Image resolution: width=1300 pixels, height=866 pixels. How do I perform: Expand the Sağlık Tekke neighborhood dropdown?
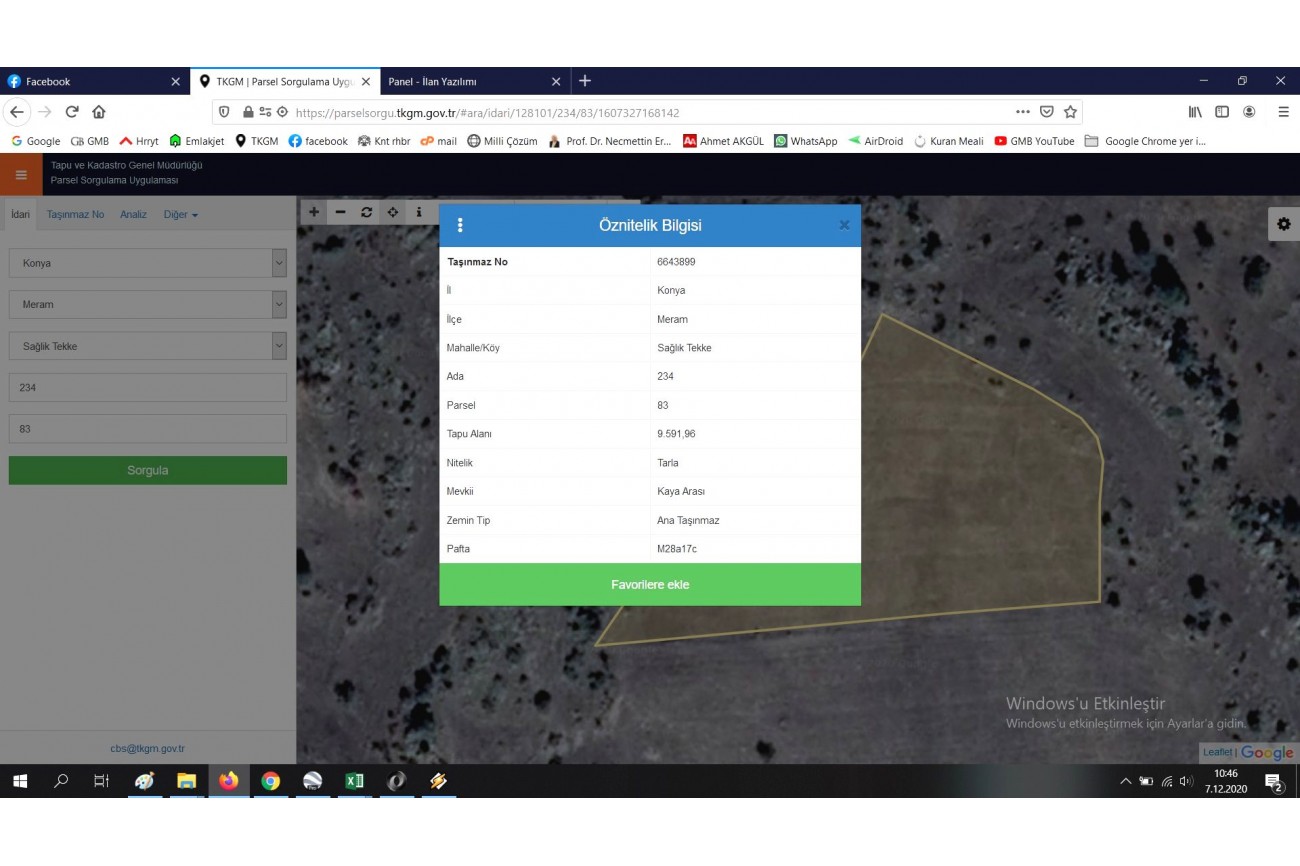278,346
